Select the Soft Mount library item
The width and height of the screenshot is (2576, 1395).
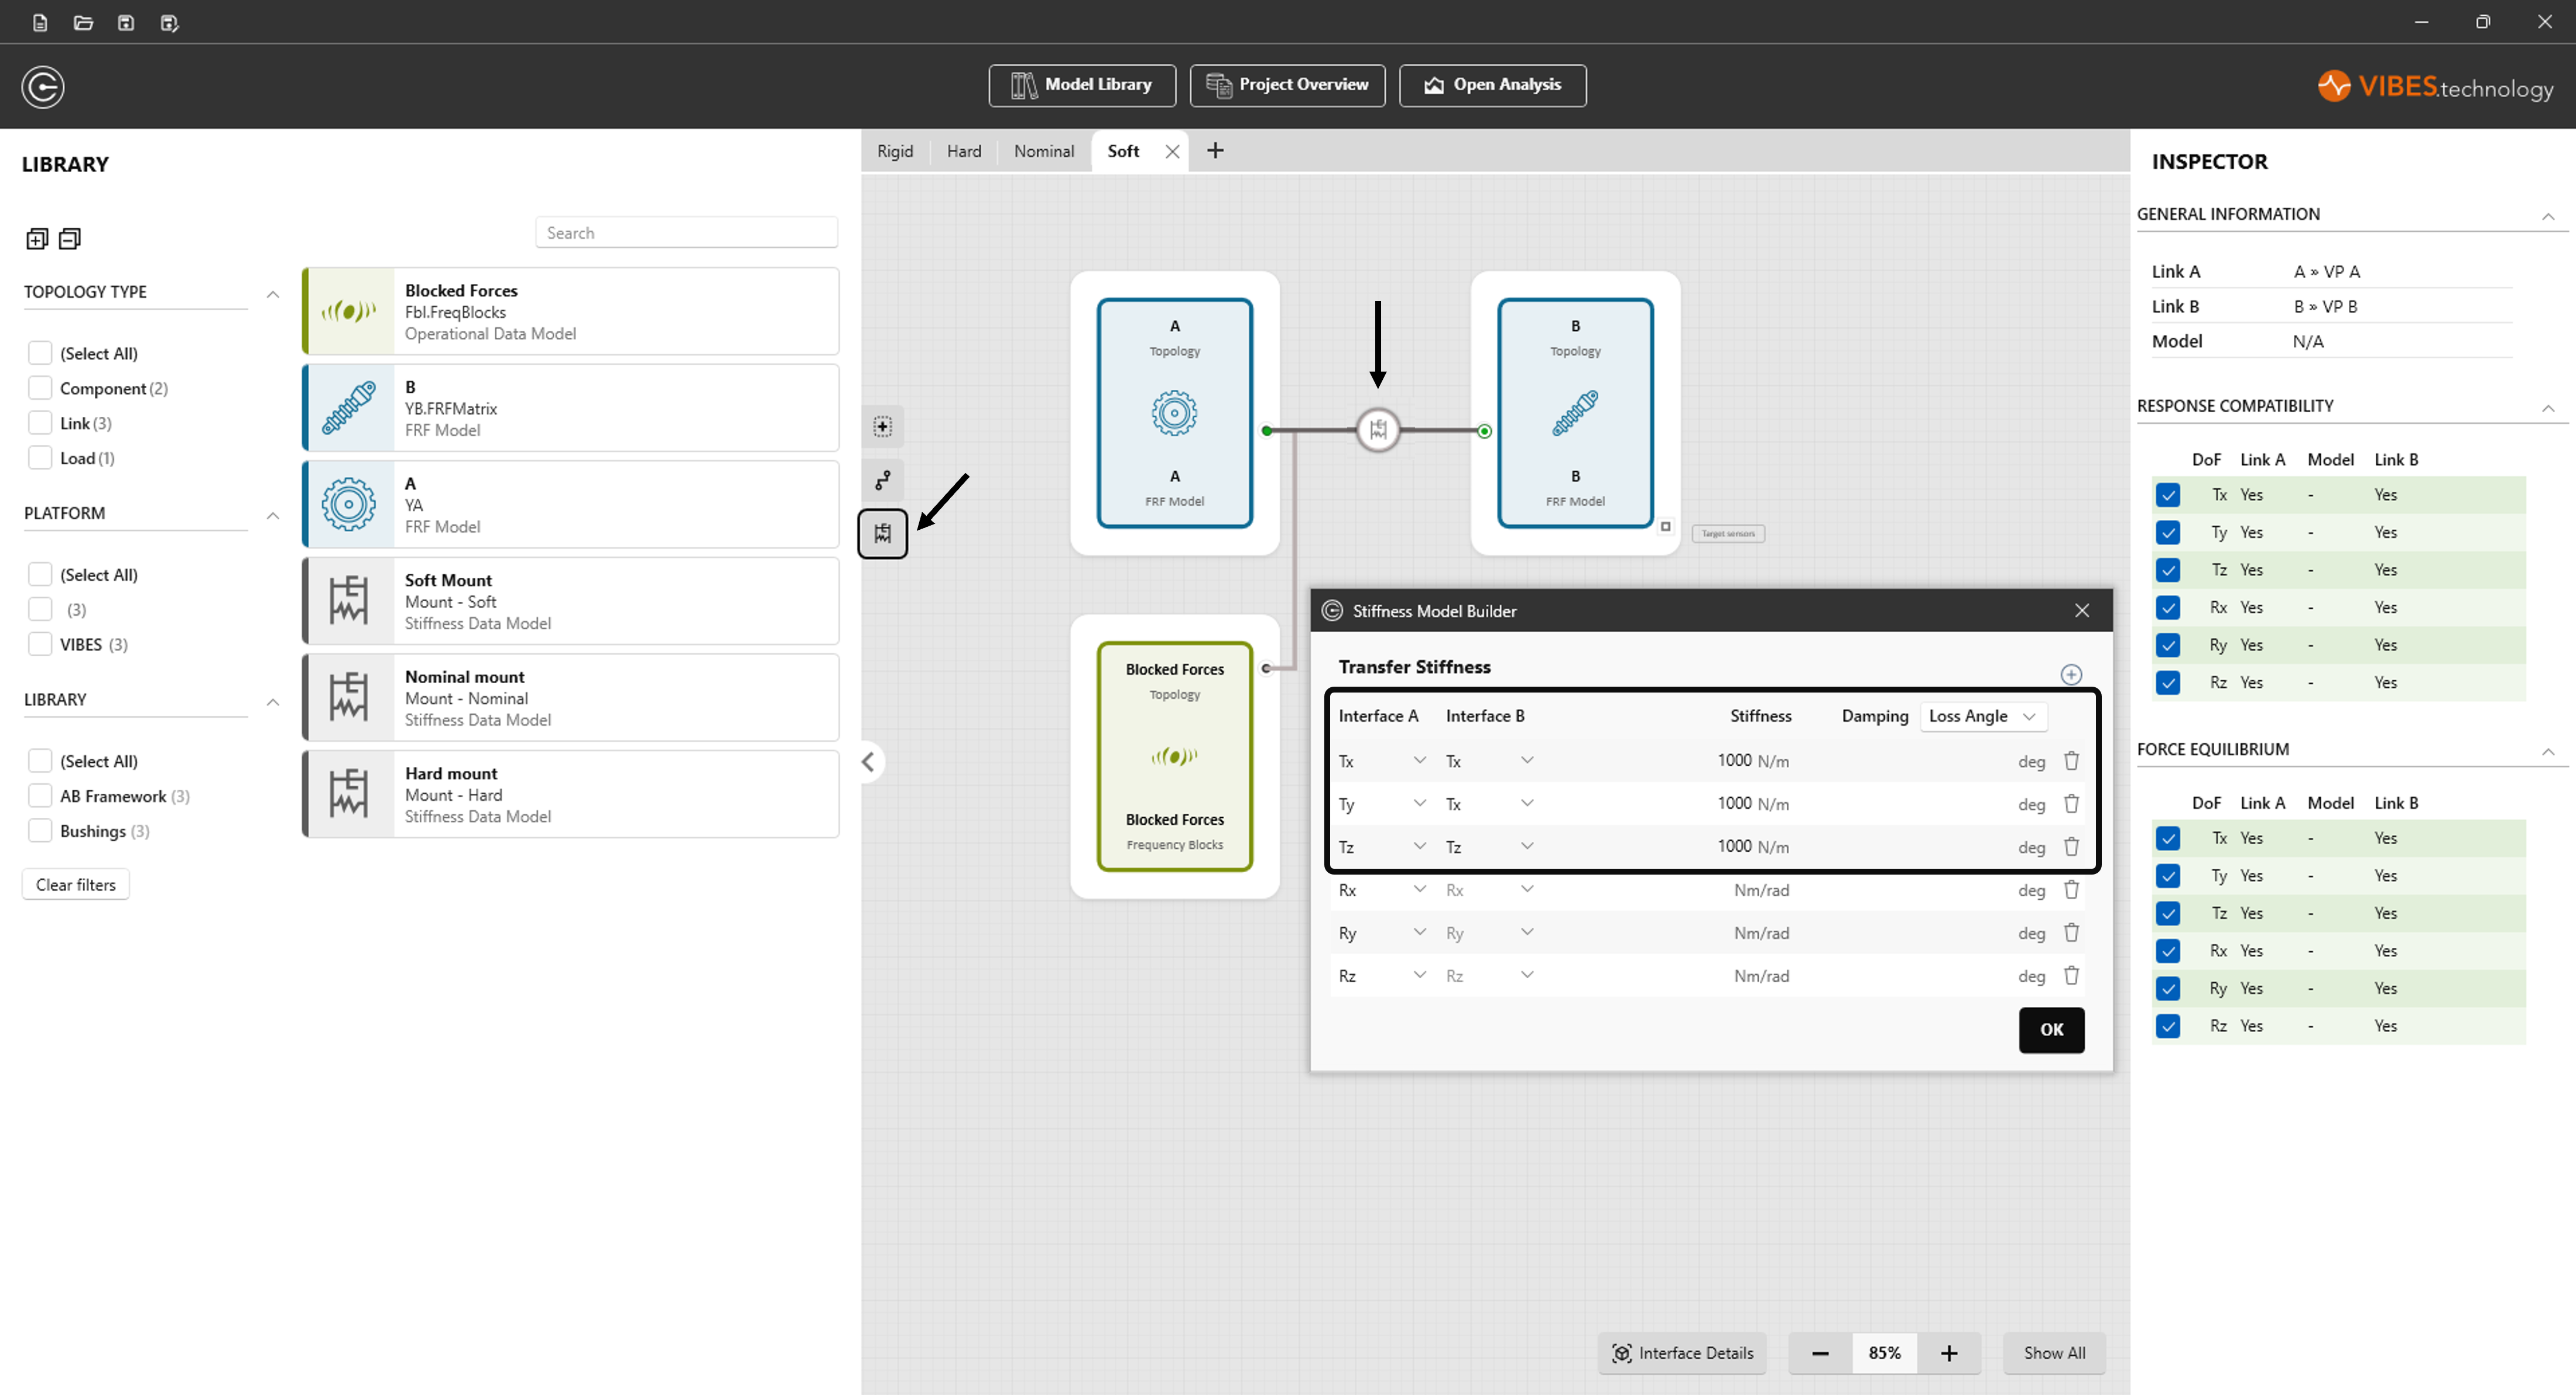[x=571, y=601]
